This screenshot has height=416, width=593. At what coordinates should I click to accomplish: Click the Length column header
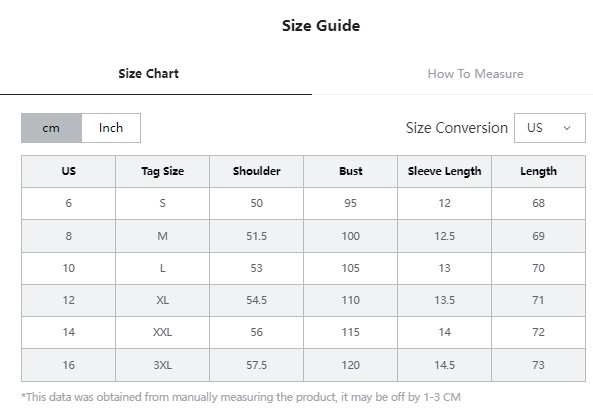539,171
